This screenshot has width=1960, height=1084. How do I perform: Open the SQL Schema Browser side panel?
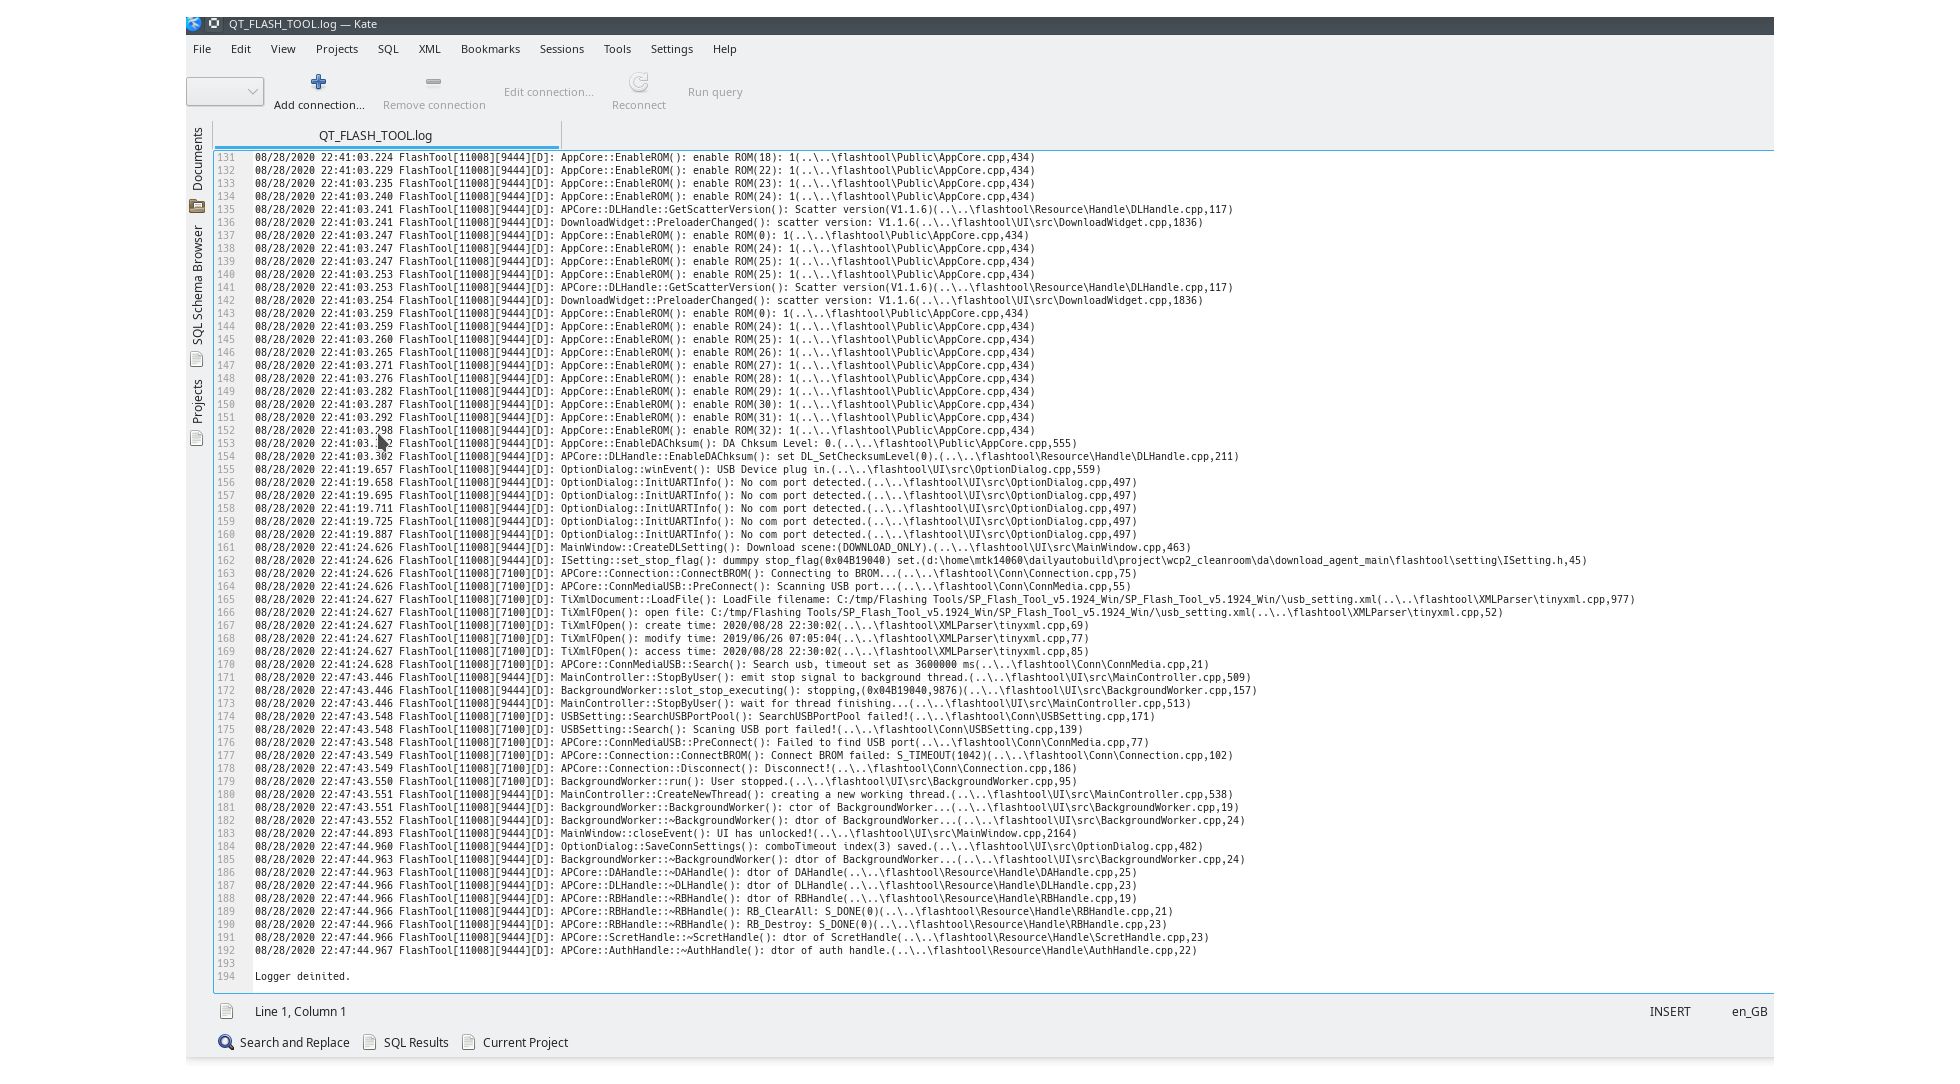(197, 285)
